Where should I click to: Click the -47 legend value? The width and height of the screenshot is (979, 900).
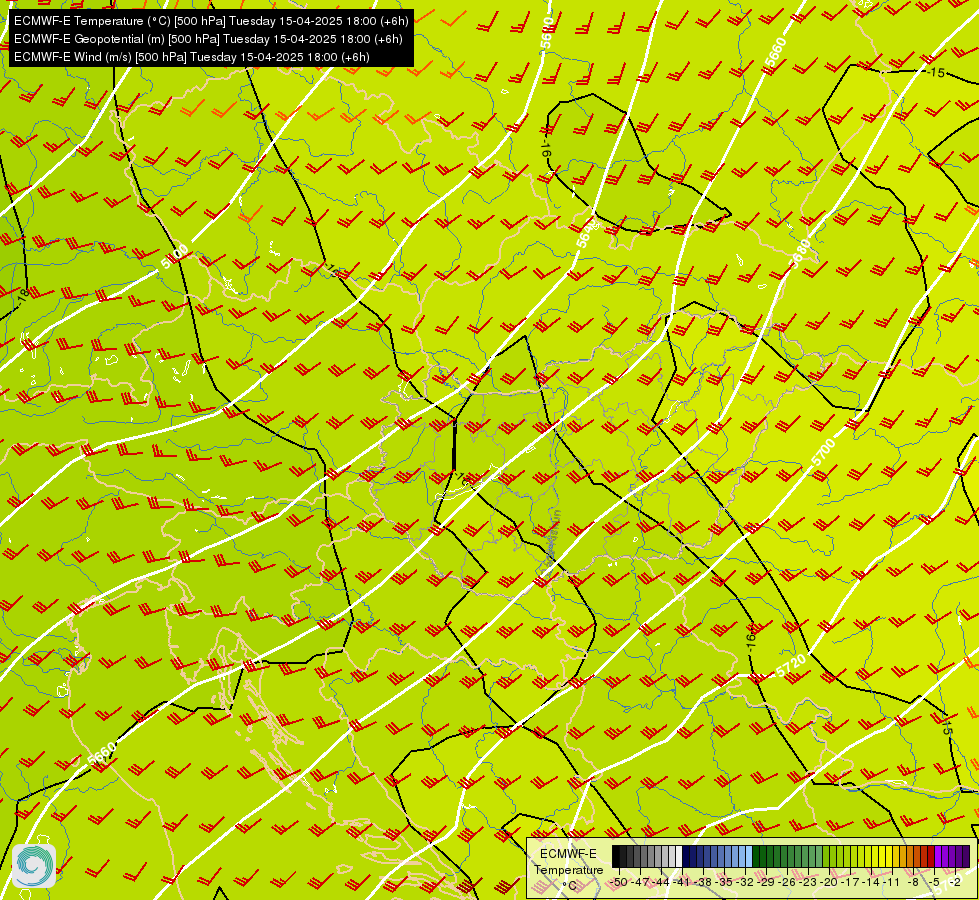click(640, 882)
